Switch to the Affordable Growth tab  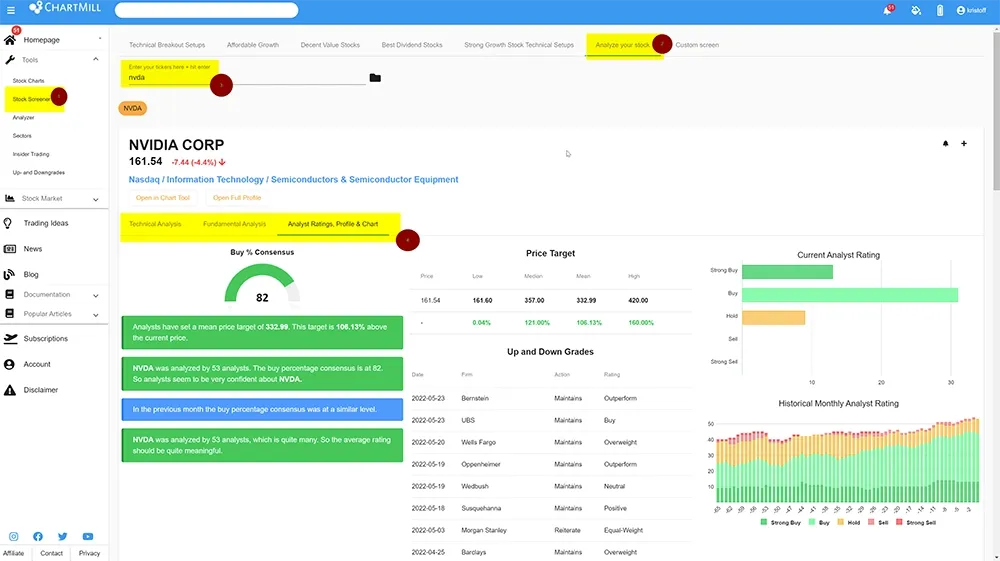click(253, 45)
